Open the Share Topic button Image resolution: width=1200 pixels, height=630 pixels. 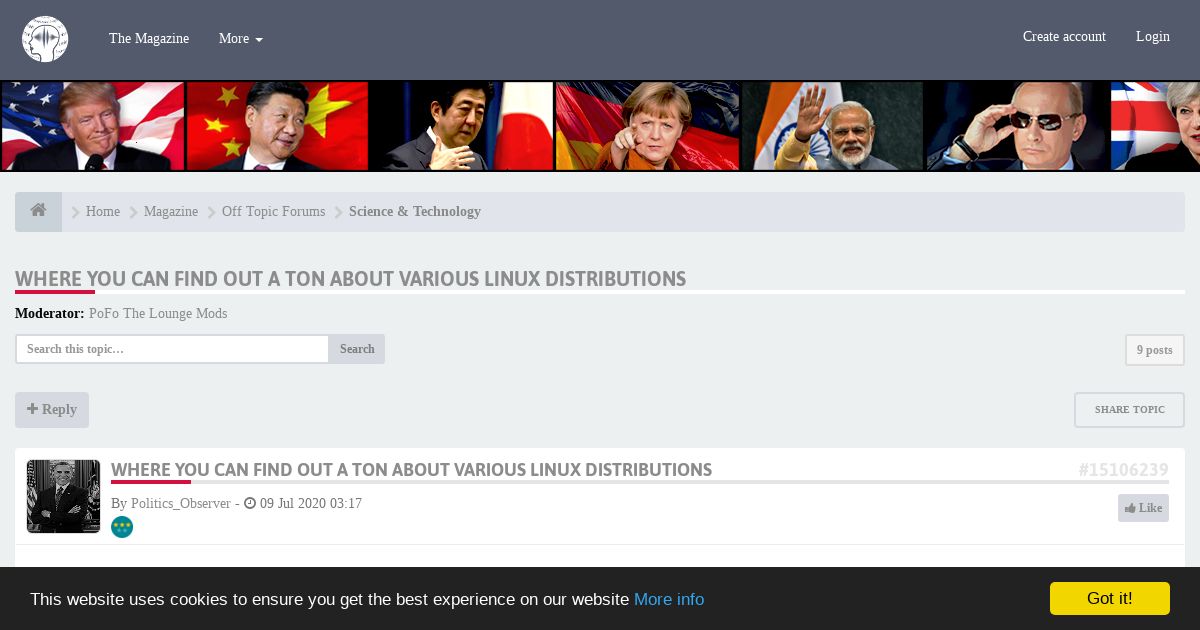1129,410
